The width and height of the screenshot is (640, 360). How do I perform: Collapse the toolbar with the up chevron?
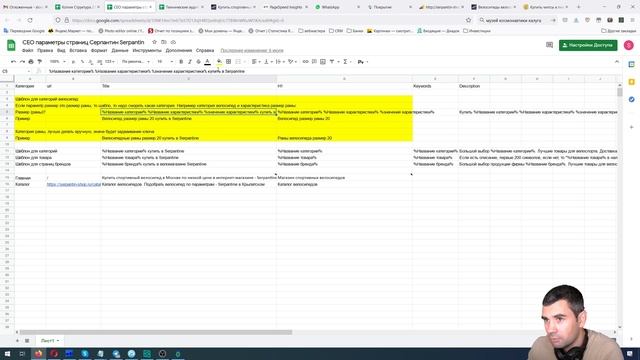tap(617, 62)
